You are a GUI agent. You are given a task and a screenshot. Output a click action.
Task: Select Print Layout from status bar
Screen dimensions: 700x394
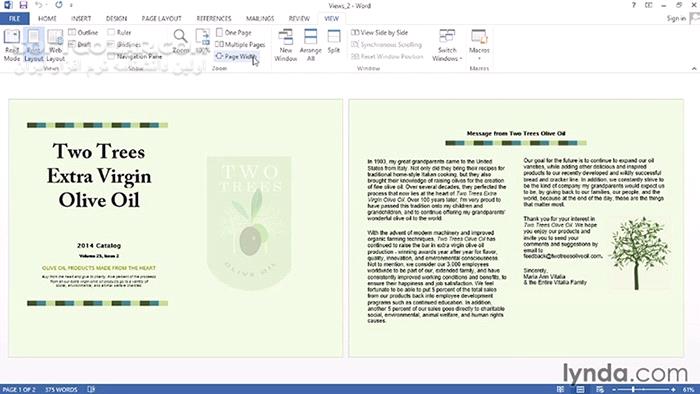tap(580, 390)
